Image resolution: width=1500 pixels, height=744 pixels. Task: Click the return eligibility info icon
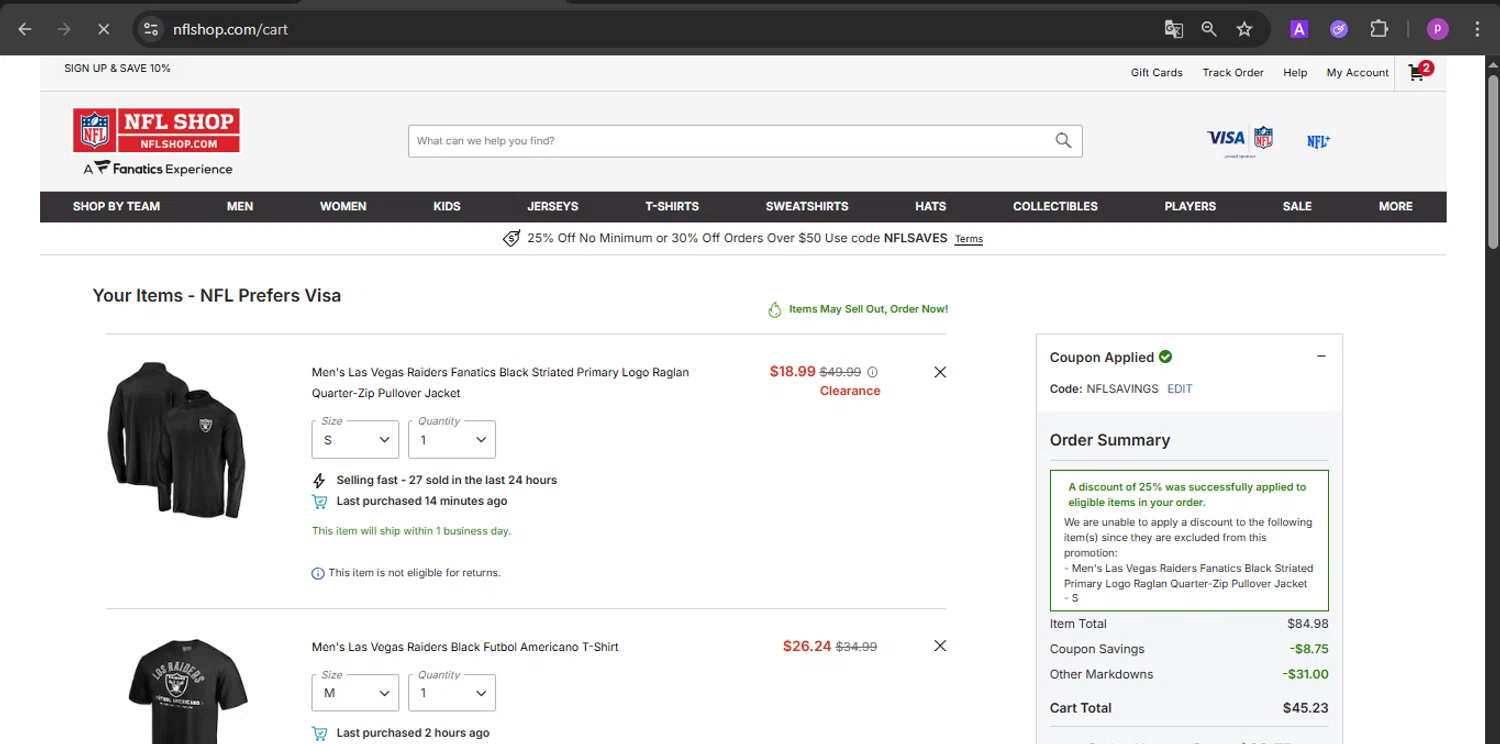pos(318,573)
